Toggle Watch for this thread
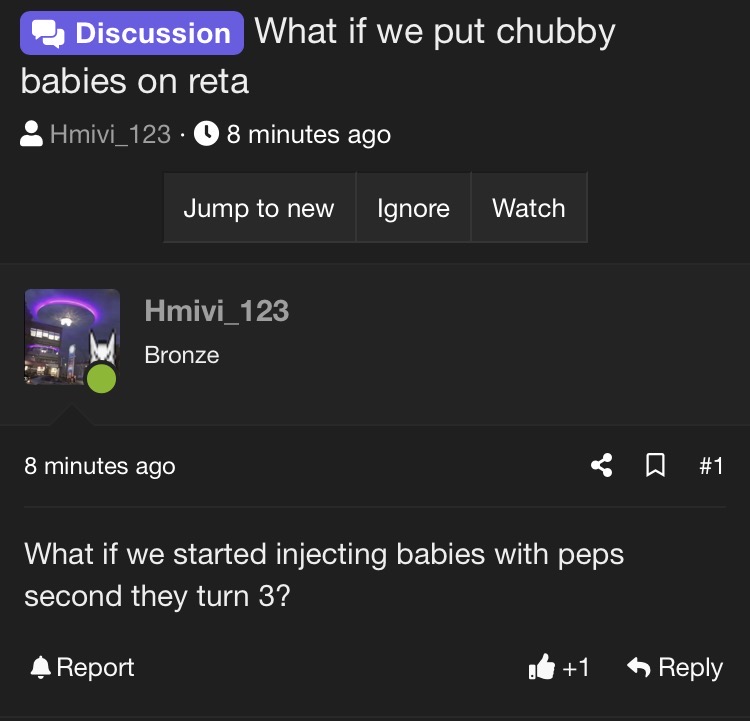 click(x=529, y=208)
